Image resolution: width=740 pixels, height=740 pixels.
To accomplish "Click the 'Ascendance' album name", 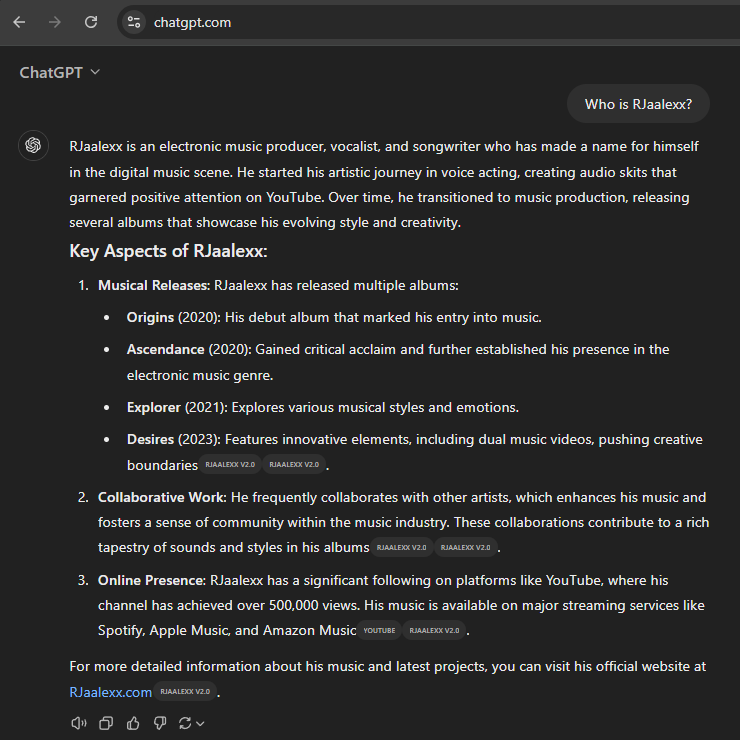I will click(x=165, y=350).
